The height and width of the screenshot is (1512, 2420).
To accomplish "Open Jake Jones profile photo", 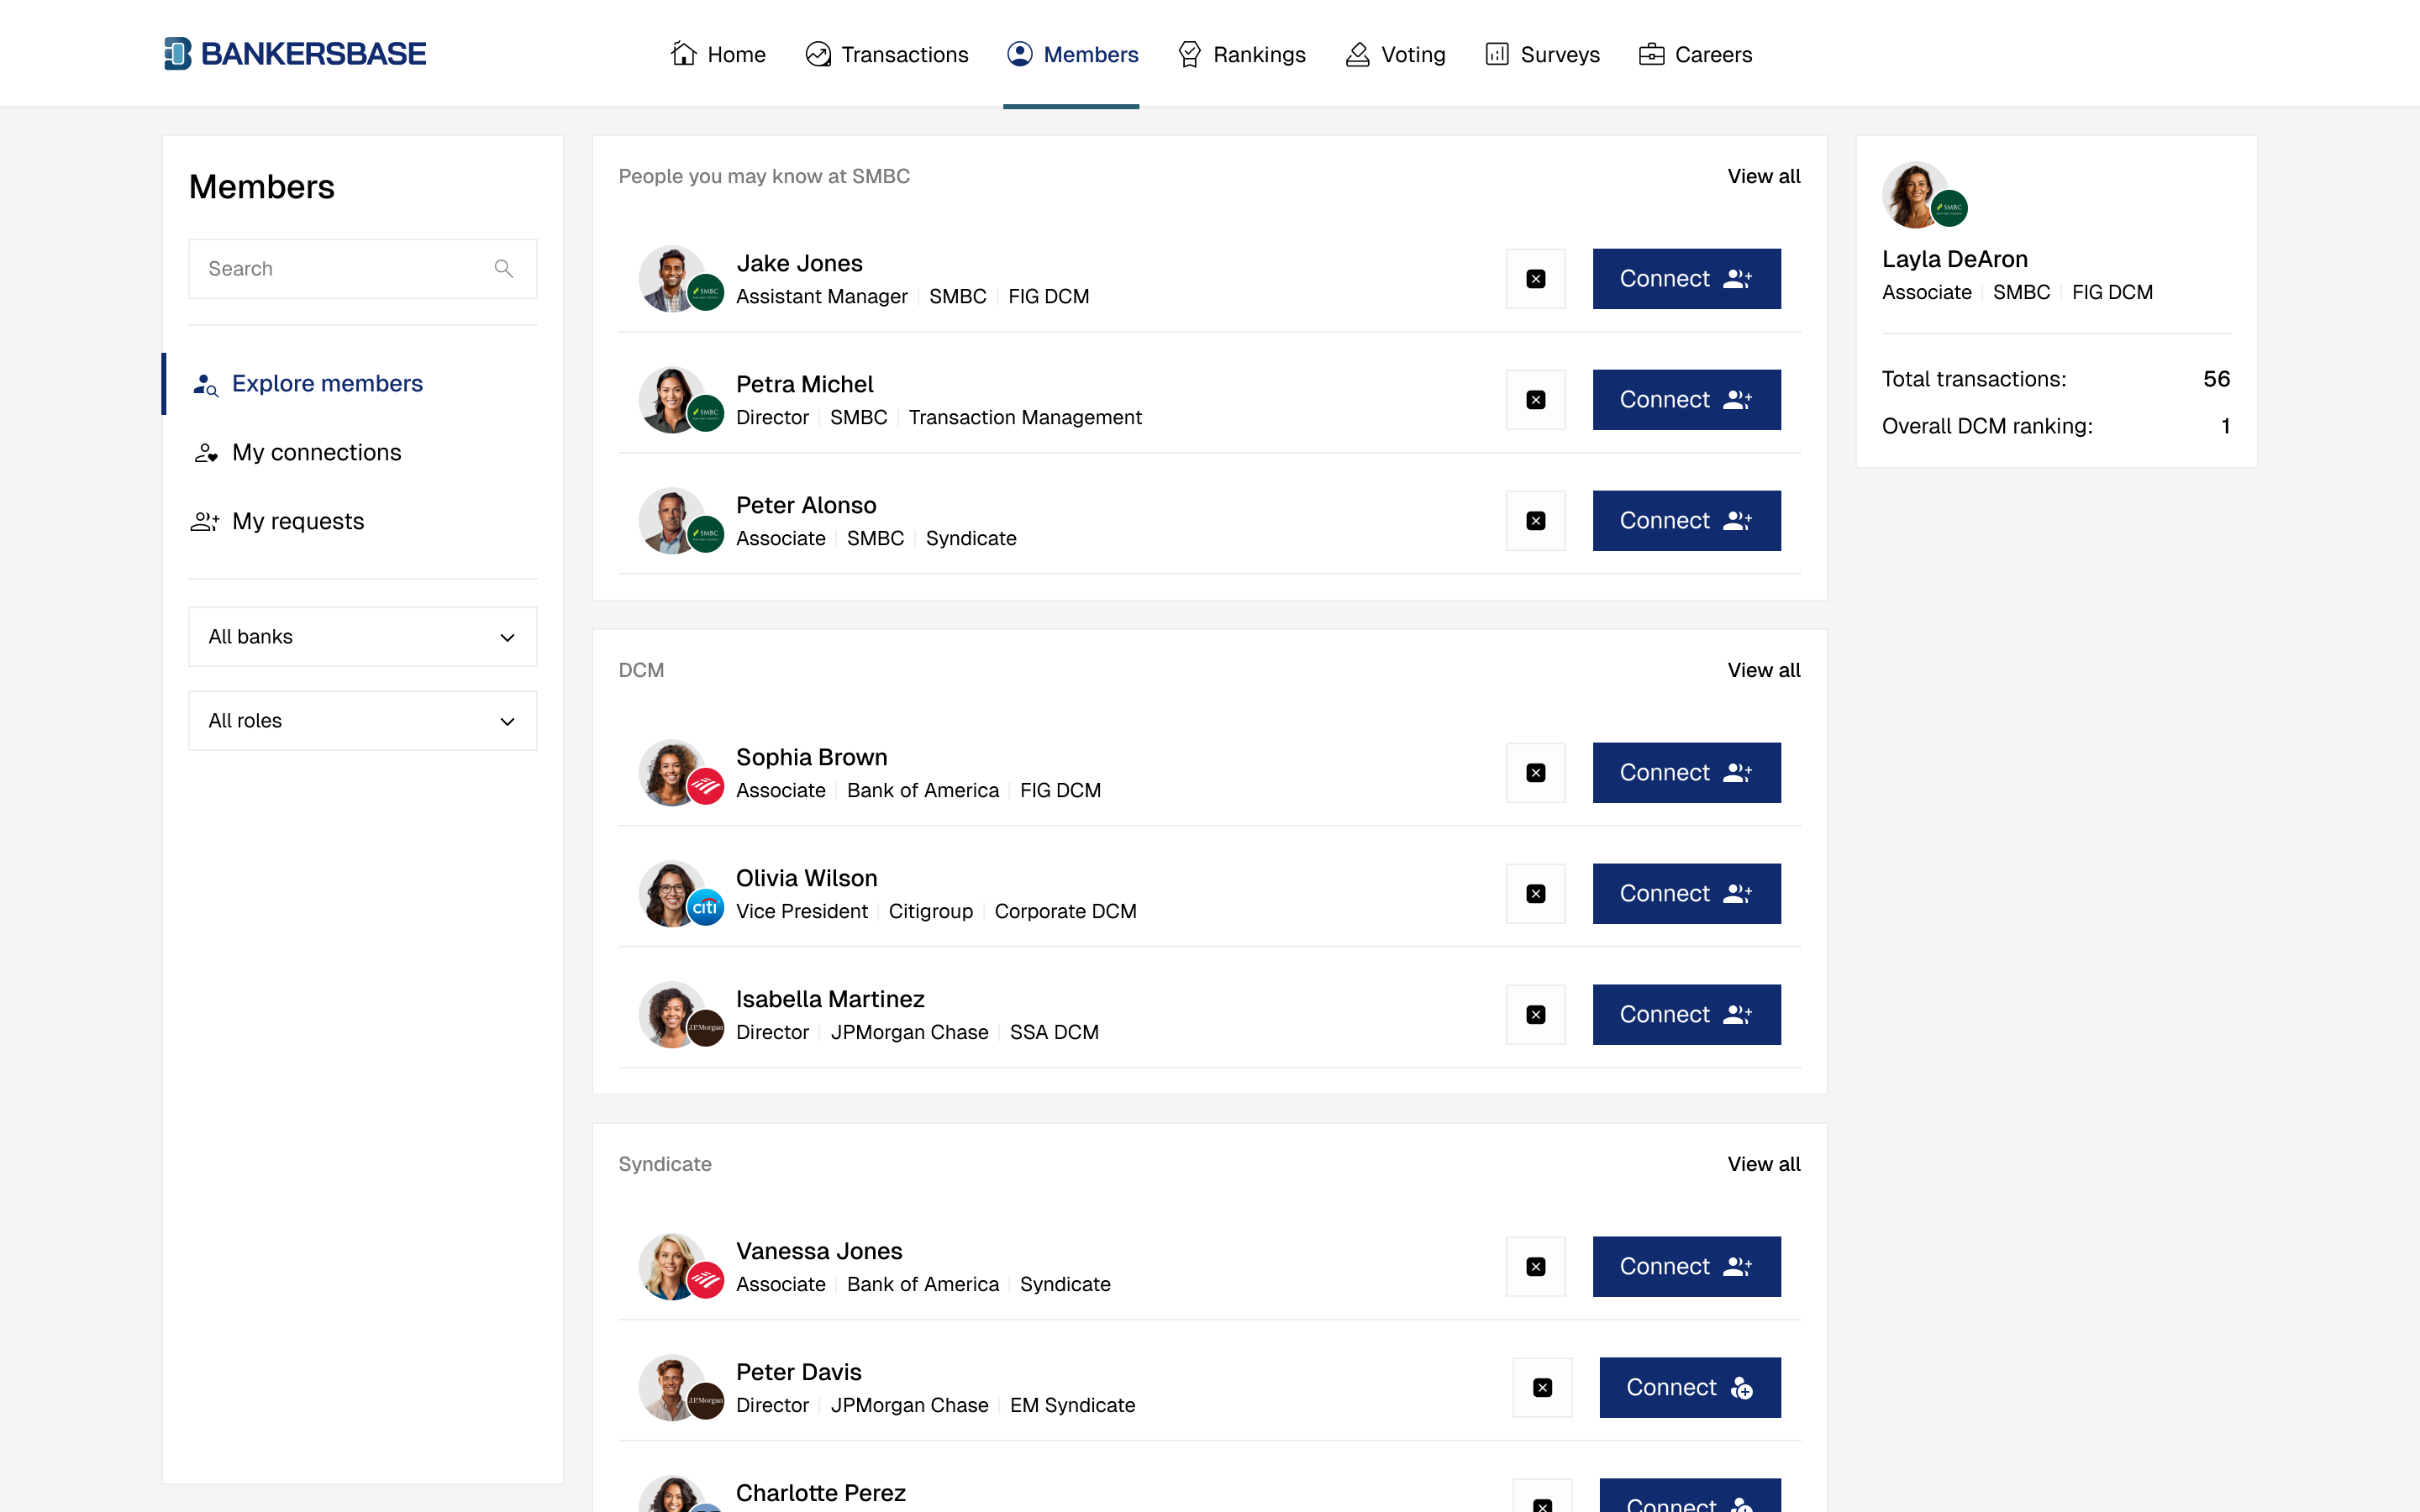I will coord(672,279).
